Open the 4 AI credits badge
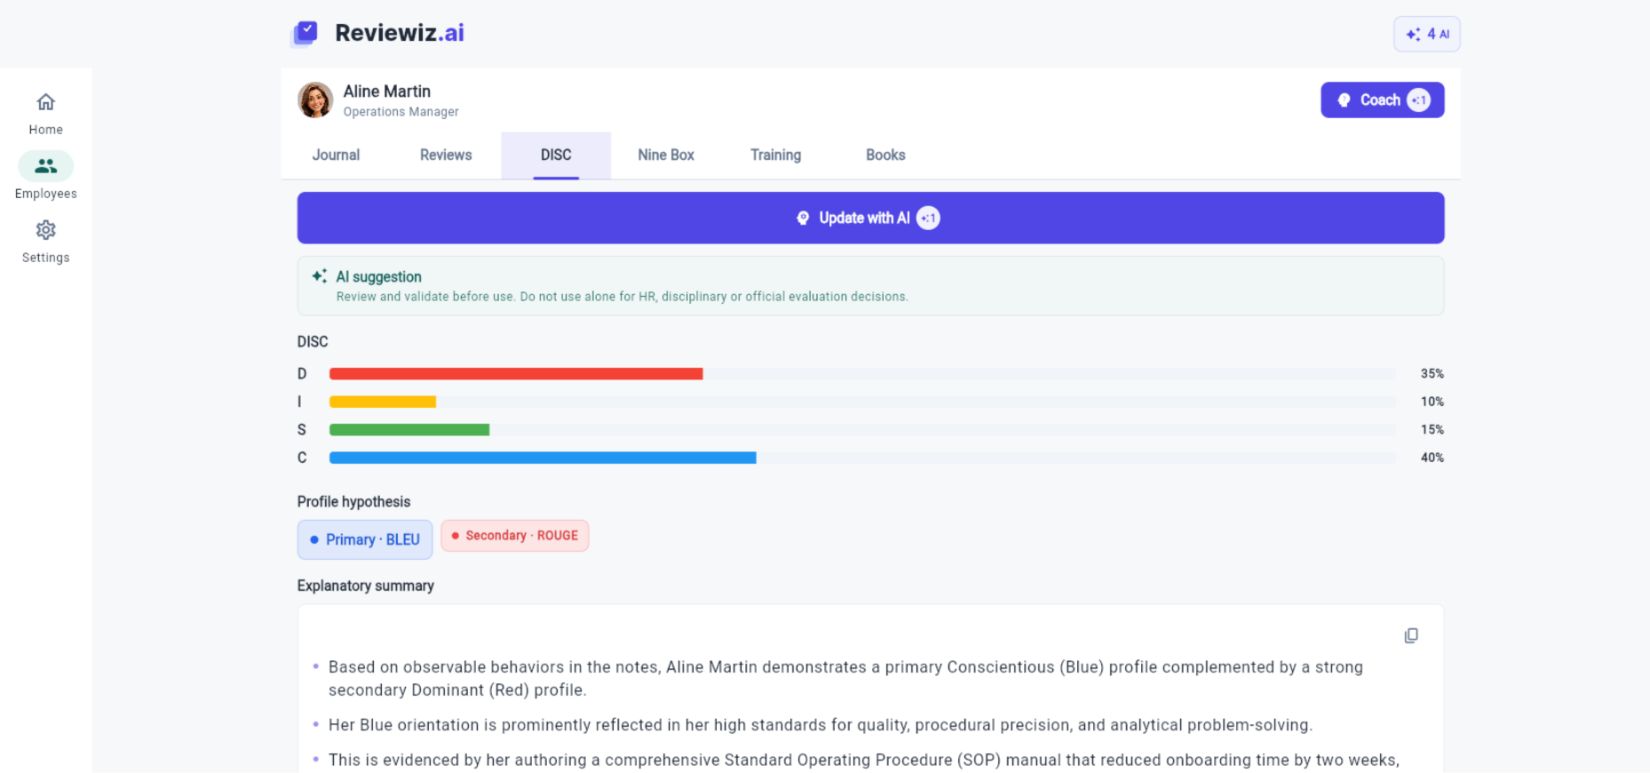This screenshot has width=1650, height=773. coord(1427,34)
